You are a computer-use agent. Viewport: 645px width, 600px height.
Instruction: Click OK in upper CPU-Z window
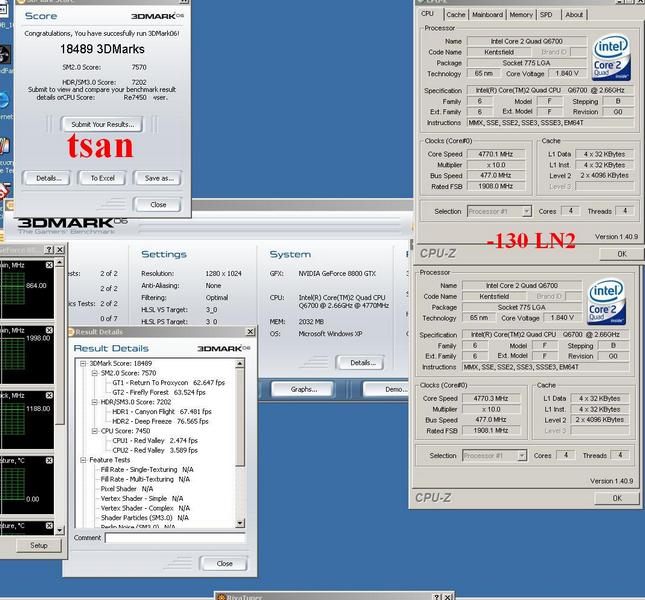pos(622,254)
